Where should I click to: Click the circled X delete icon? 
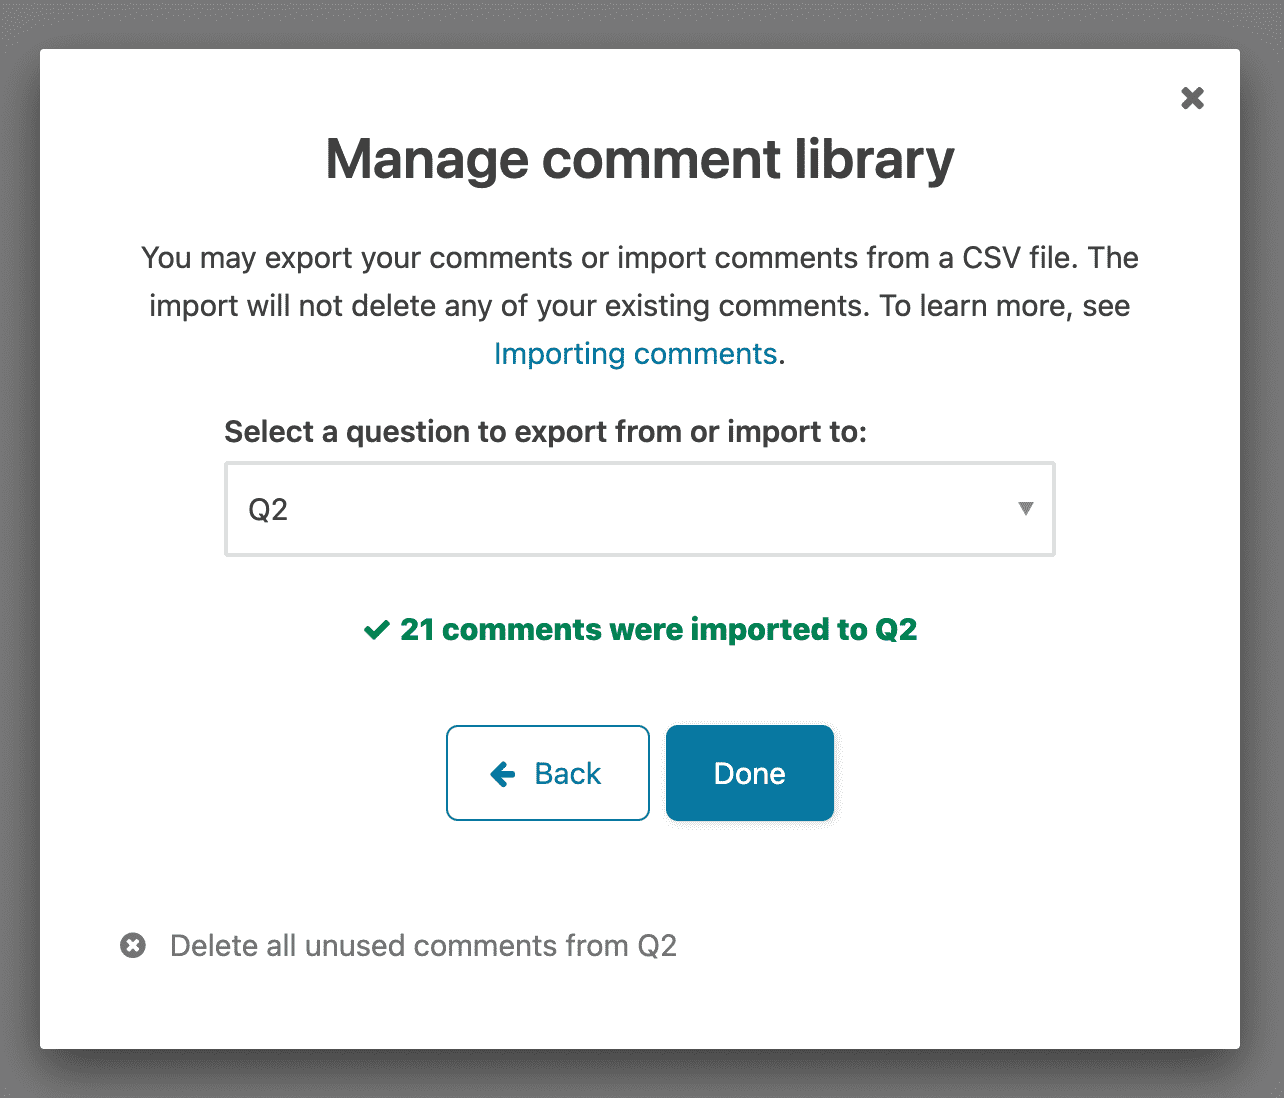[133, 945]
